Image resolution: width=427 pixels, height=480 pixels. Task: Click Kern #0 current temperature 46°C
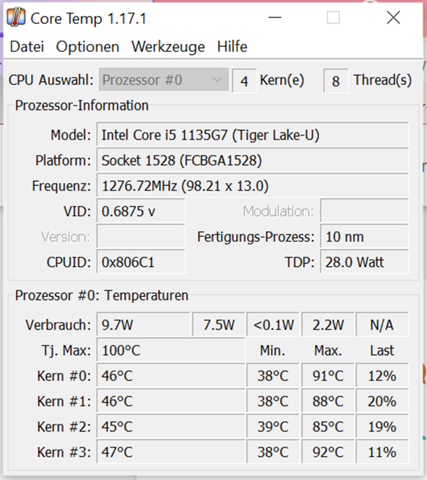coord(171,376)
